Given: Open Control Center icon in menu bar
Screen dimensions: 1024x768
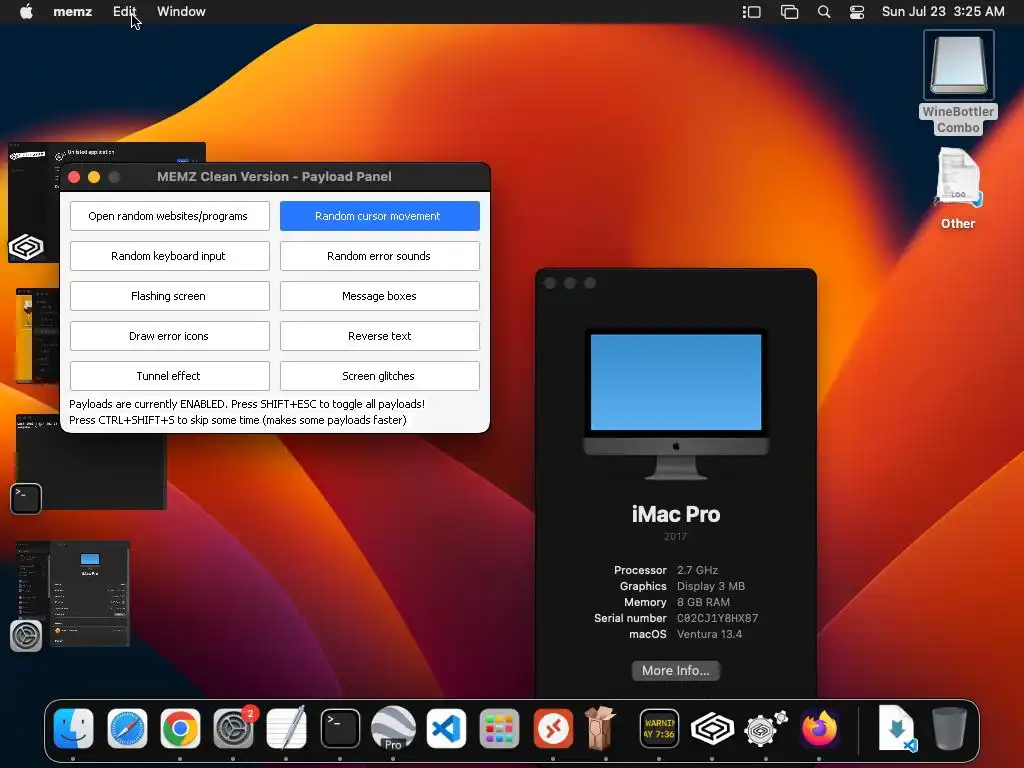Looking at the screenshot, I should (x=857, y=12).
